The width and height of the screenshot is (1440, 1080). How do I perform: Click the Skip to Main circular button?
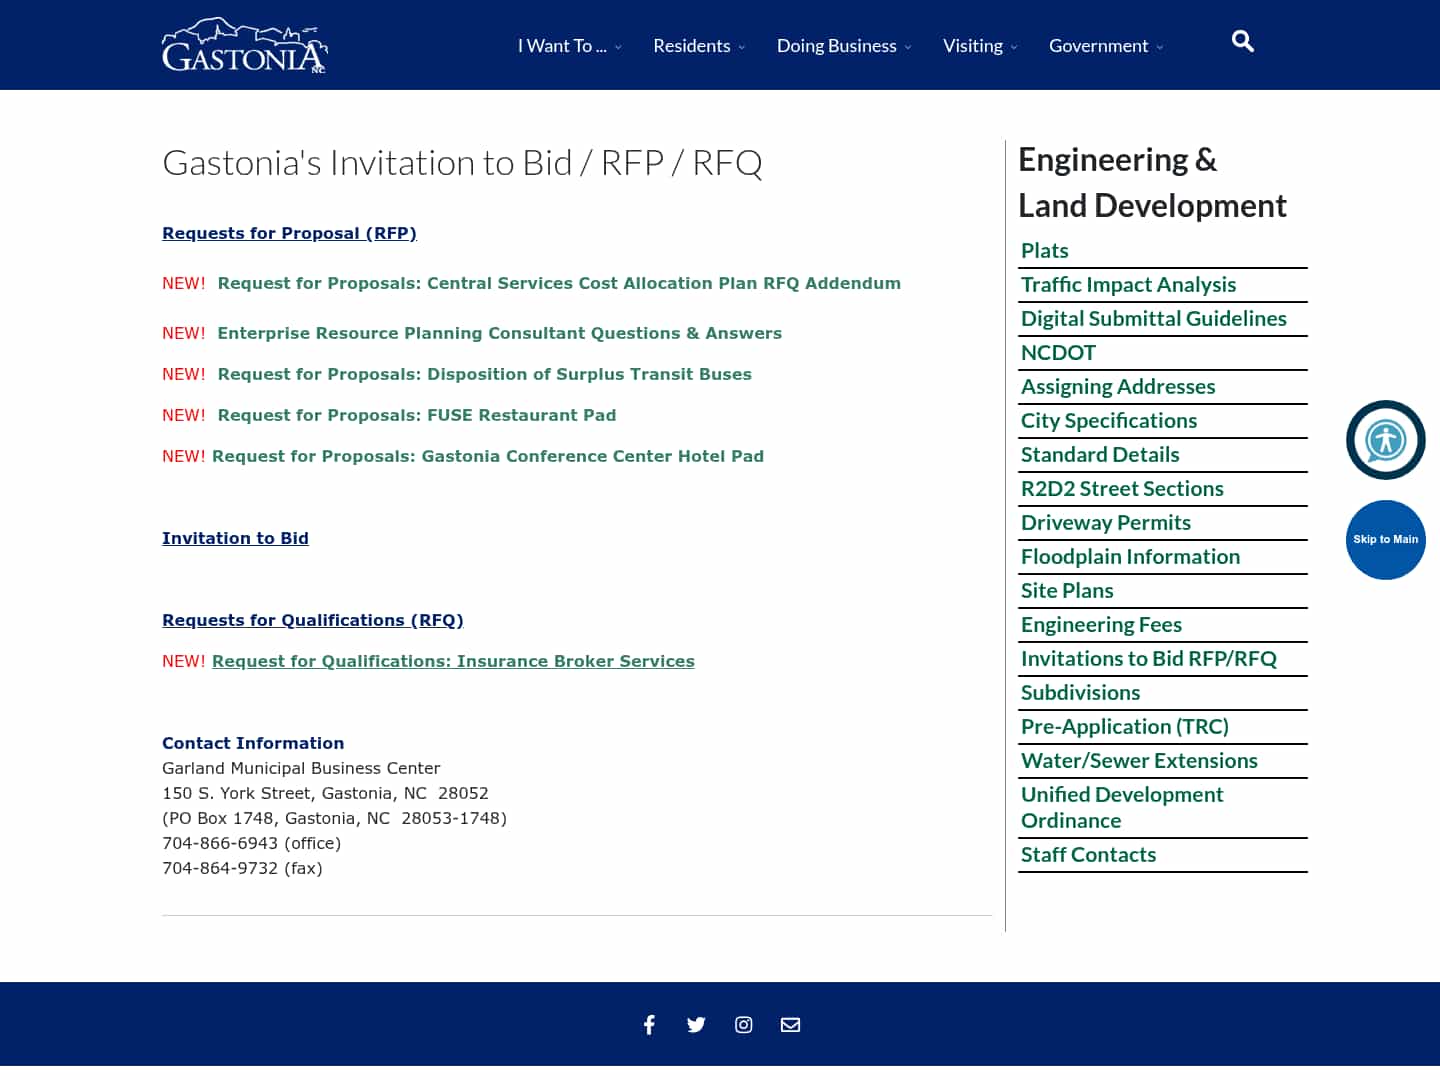(x=1385, y=540)
